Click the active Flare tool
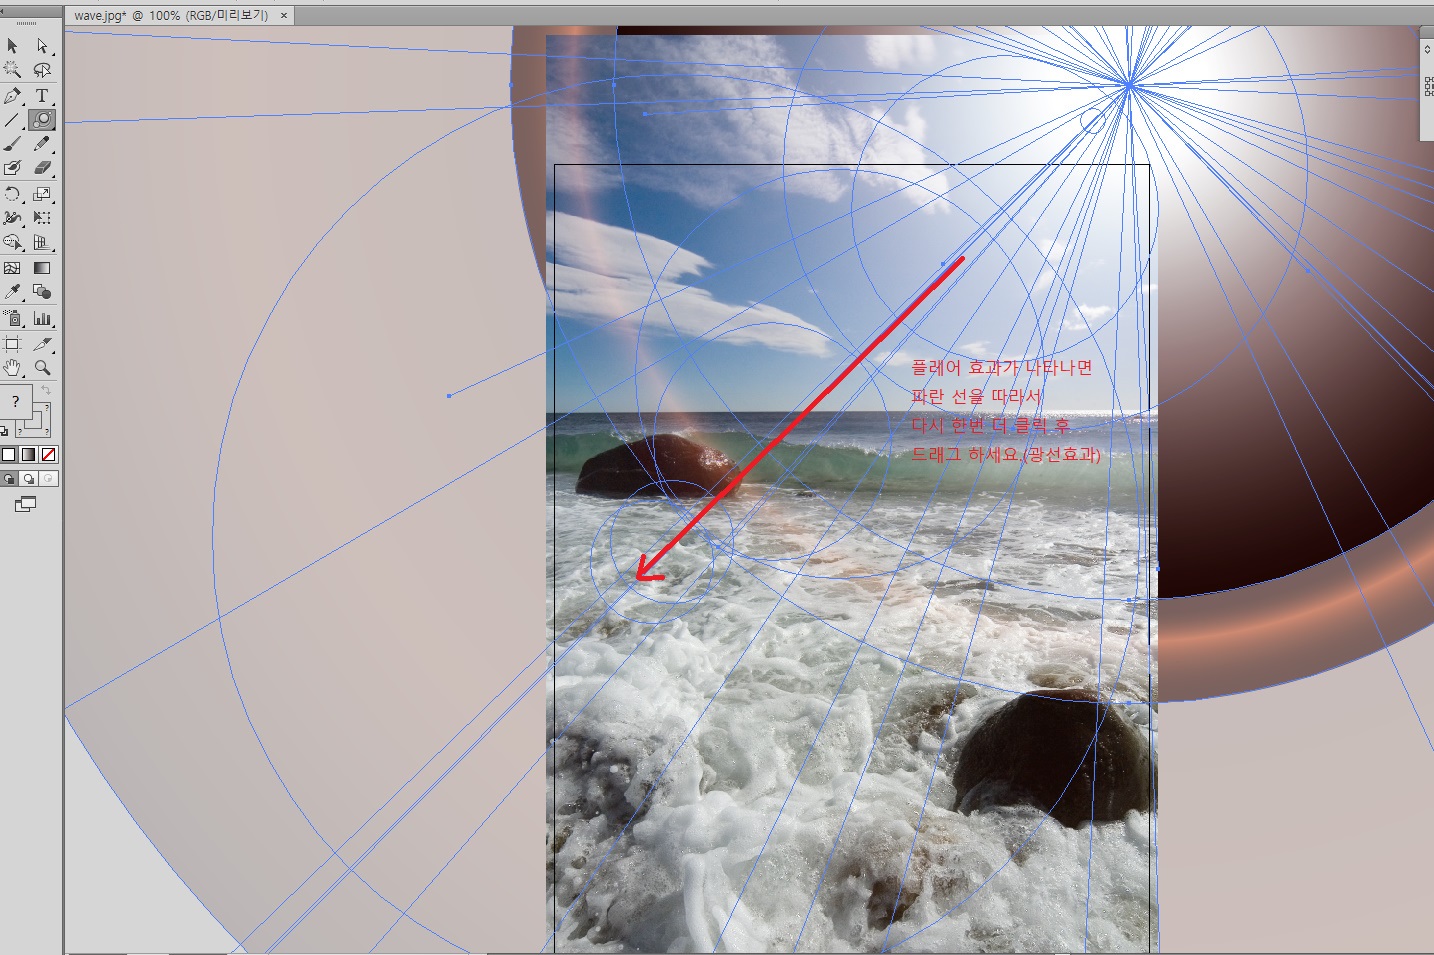 pyautogui.click(x=42, y=120)
